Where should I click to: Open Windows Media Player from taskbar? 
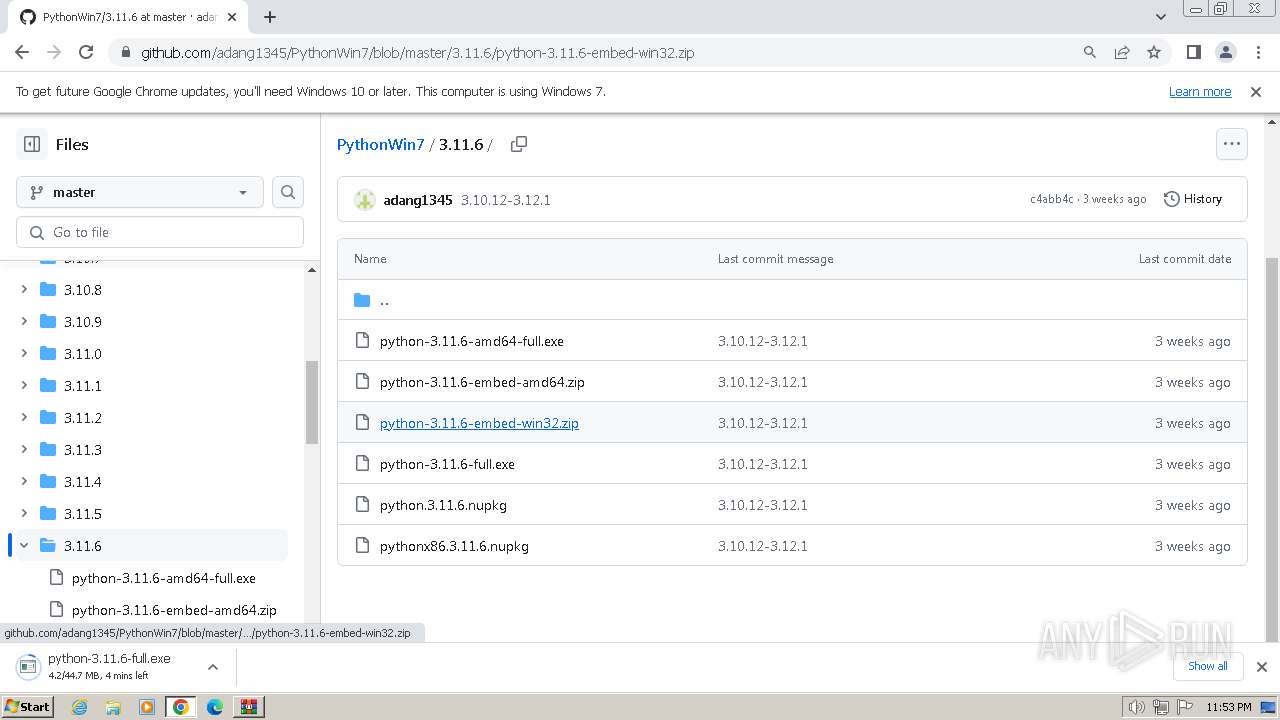pyautogui.click(x=147, y=707)
